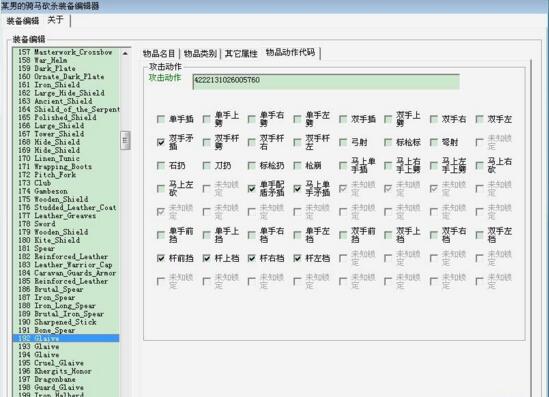The height and width of the screenshot is (397, 549).
Task: Enable the 单手插 checkbox
Action: coord(161,119)
